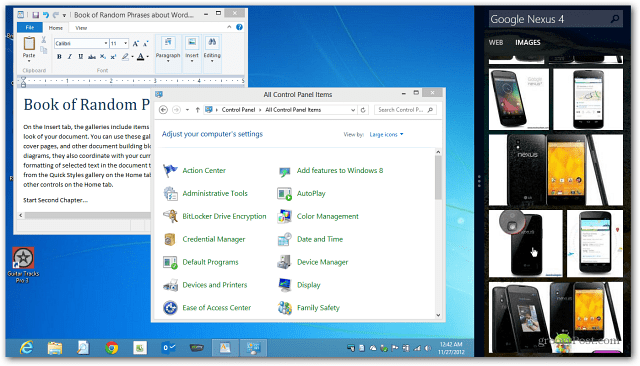Toggle Italic formatting in WordPad
640x366 pixels.
click(70, 57)
